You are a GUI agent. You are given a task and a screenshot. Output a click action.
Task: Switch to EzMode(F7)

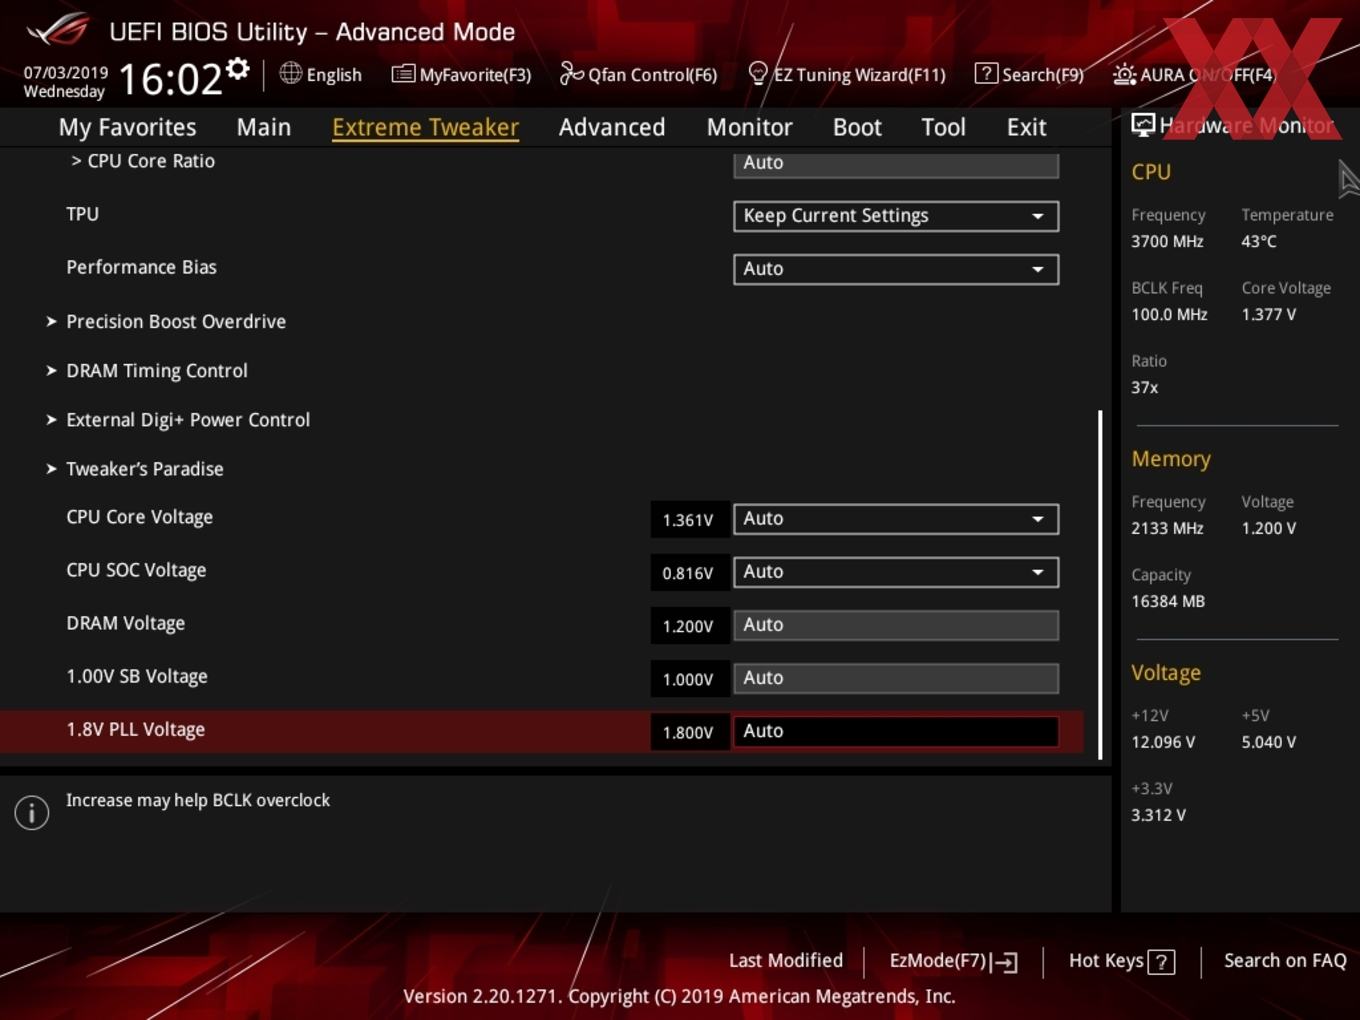(953, 961)
